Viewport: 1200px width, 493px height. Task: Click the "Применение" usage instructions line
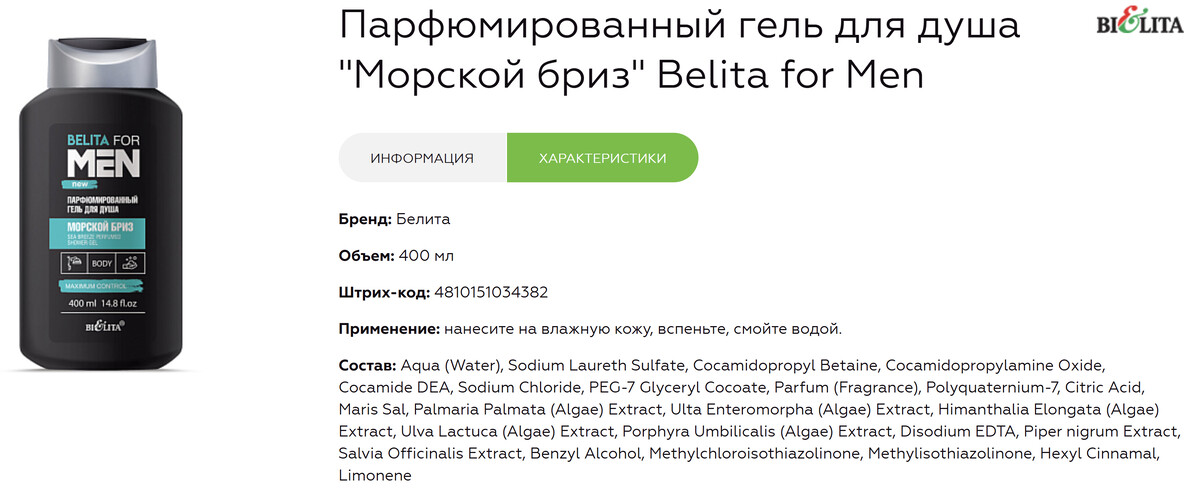point(590,329)
